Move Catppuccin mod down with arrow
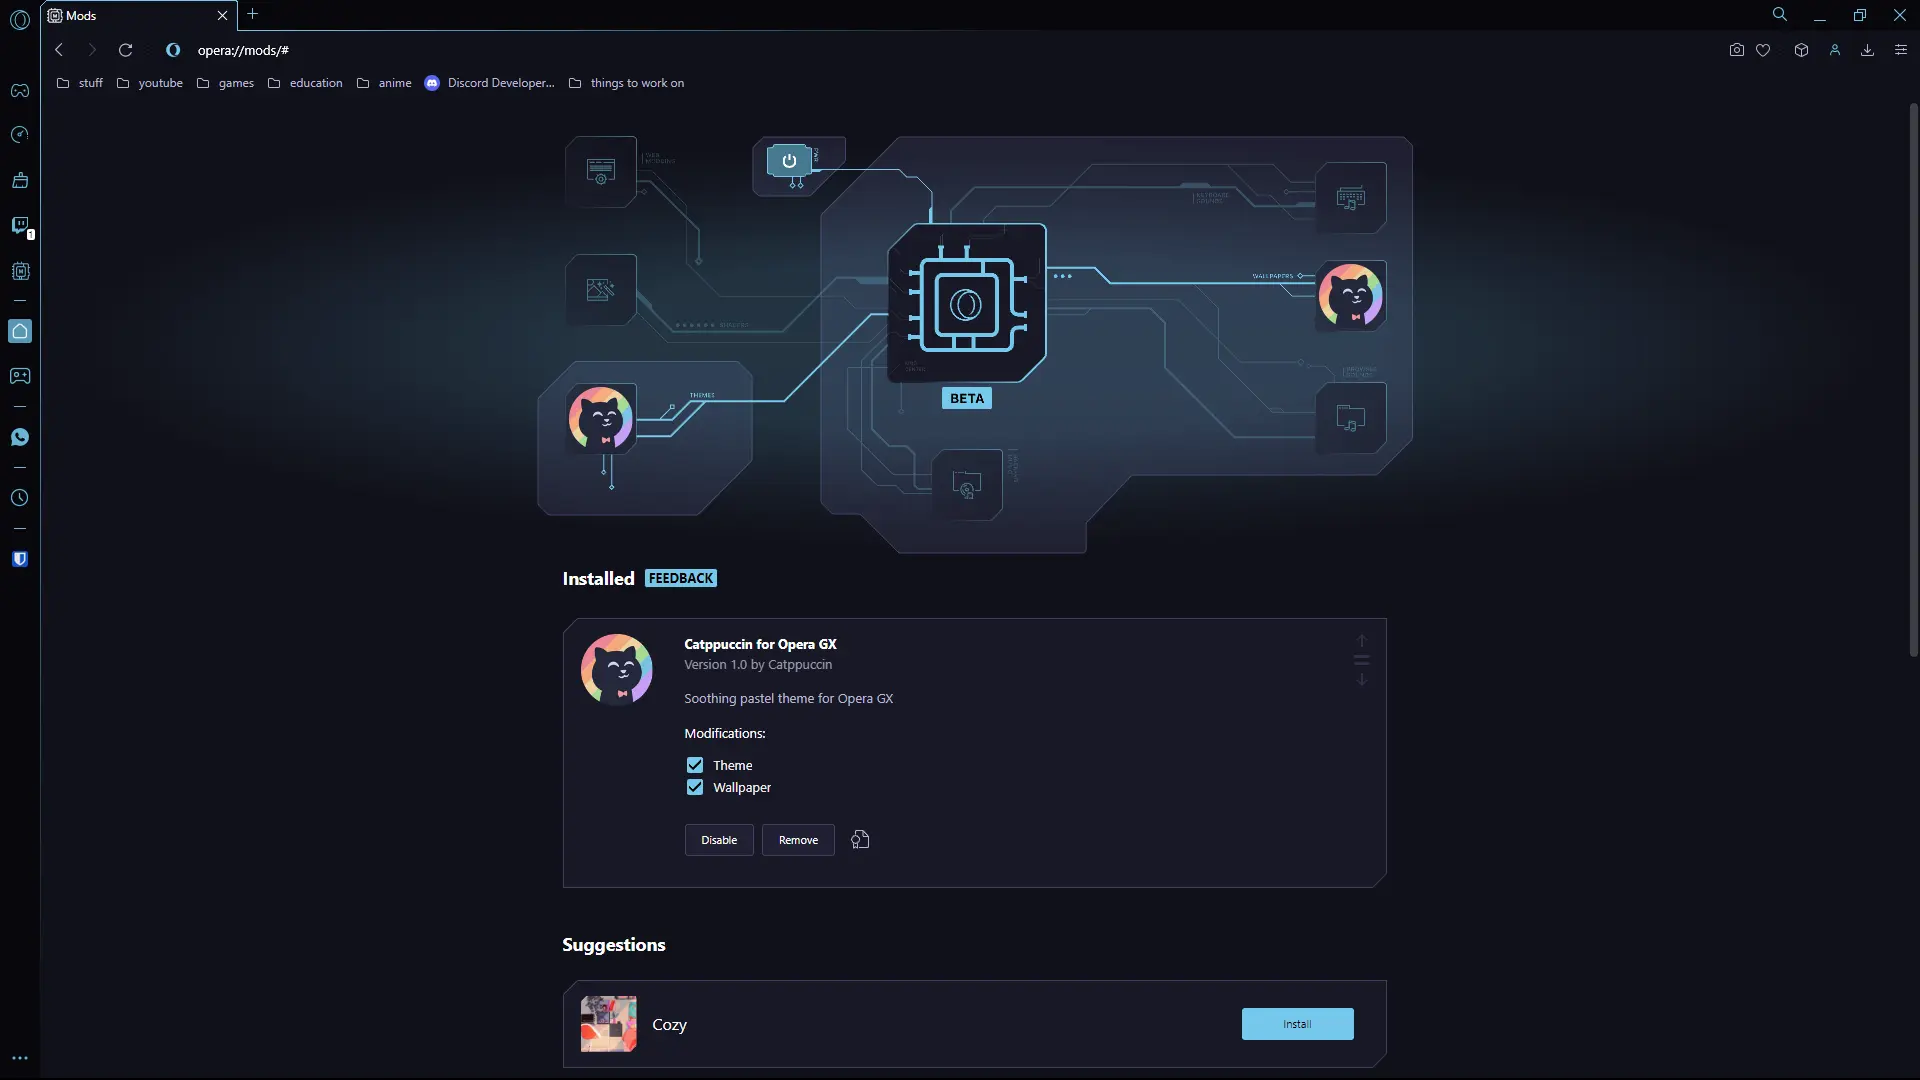1920x1080 pixels. pos(1361,680)
